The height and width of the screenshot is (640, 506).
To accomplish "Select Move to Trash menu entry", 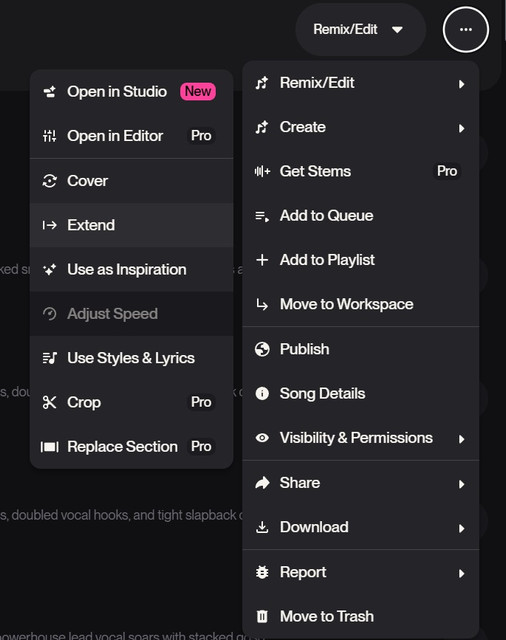I will (x=361, y=616).
